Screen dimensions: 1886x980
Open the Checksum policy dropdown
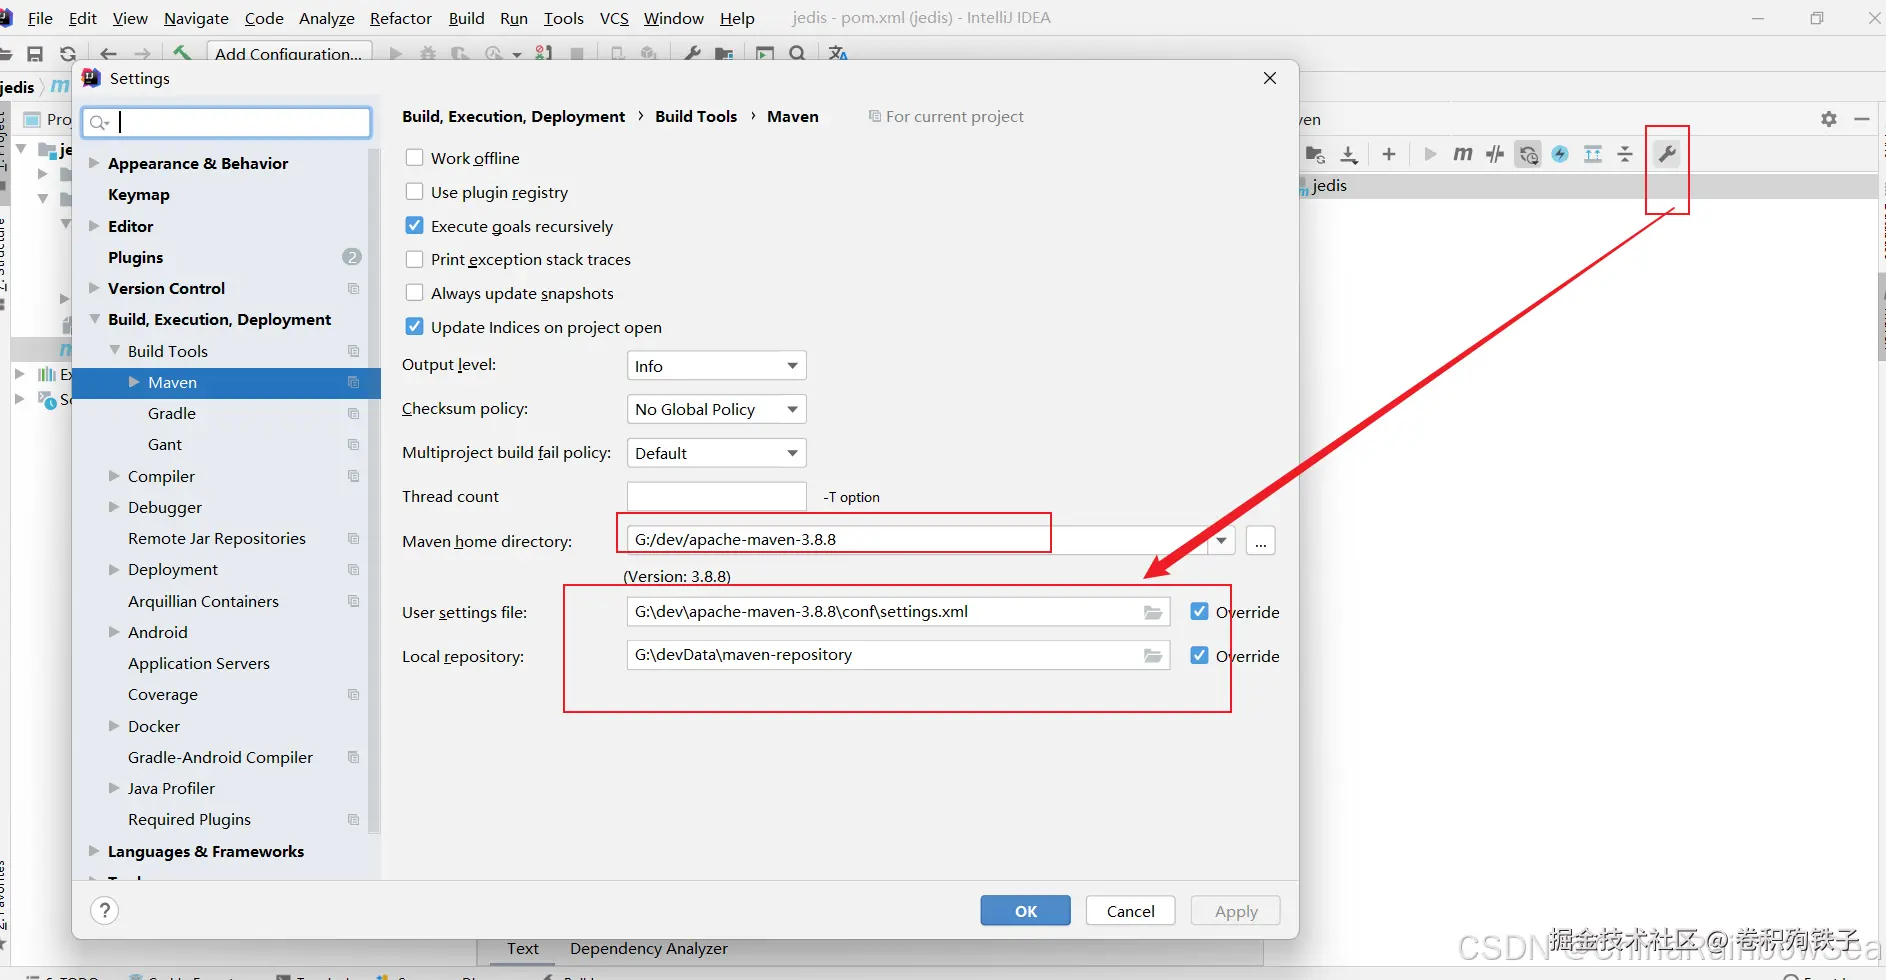(716, 409)
